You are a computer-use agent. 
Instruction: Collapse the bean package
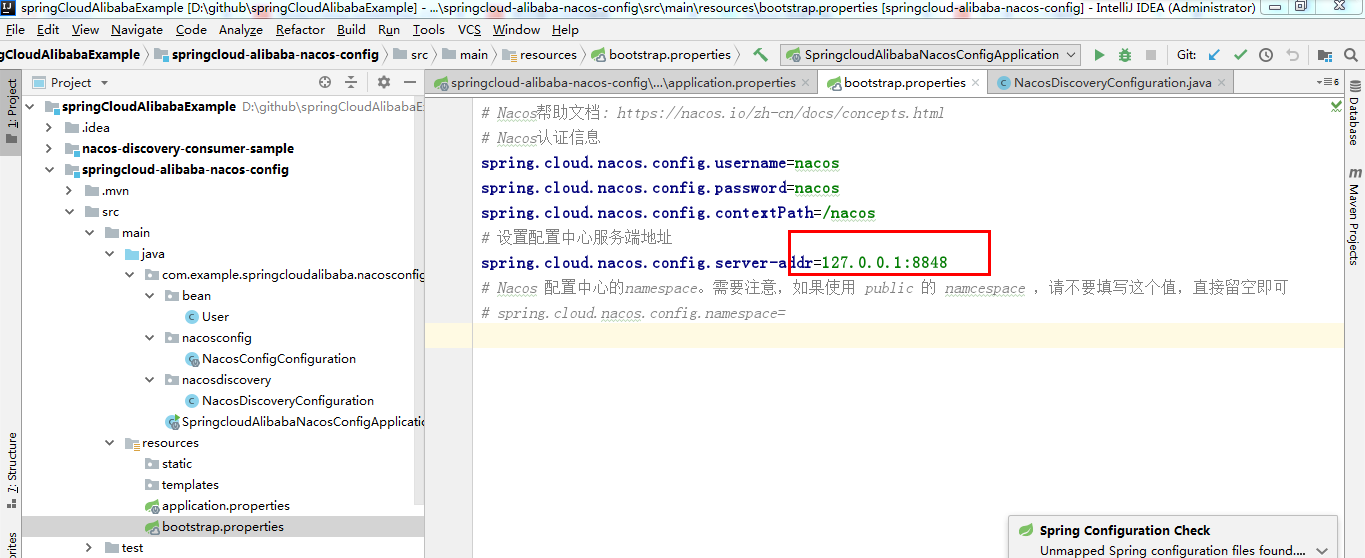pos(149,295)
